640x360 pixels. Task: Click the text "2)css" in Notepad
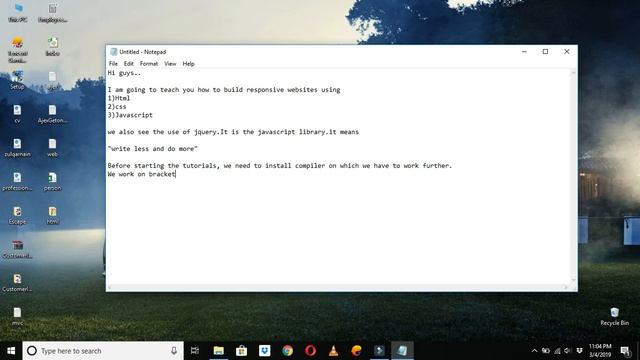tap(117, 107)
